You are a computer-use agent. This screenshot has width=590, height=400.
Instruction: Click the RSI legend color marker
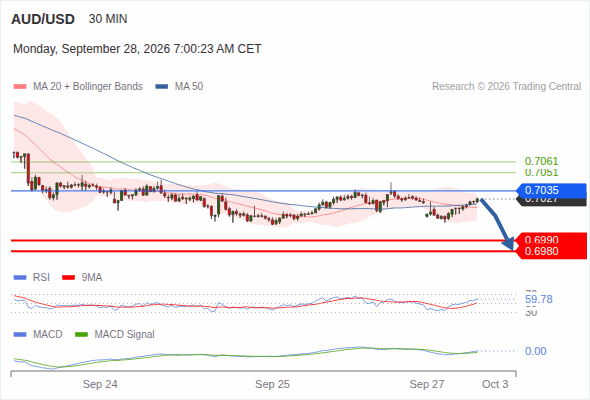[20, 278]
